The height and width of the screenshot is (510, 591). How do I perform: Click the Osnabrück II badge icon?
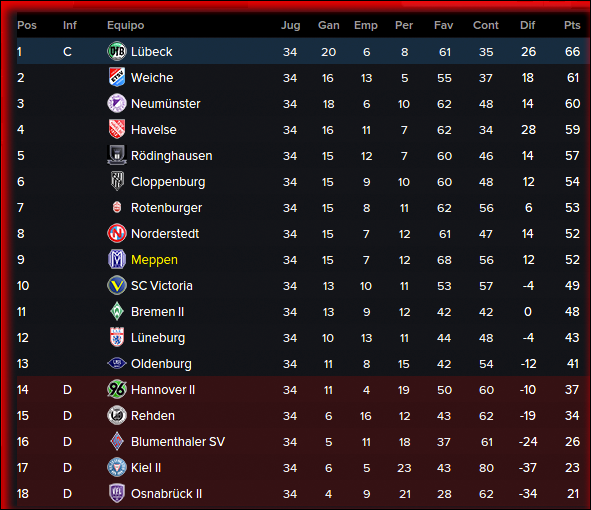117,493
